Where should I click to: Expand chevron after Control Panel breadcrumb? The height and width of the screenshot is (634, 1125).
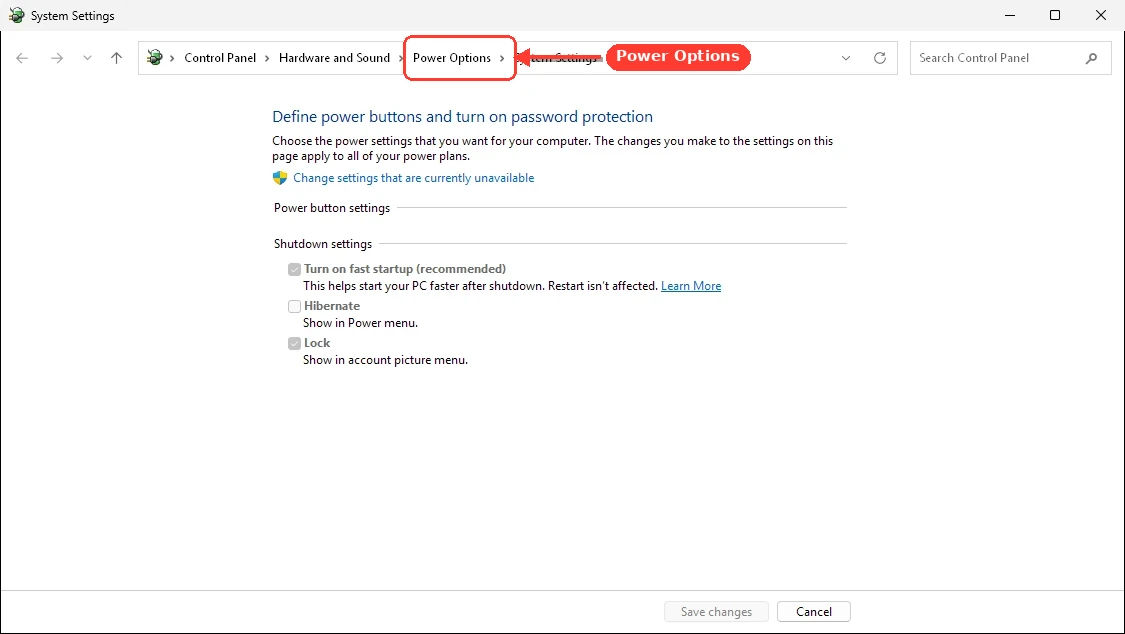[267, 58]
